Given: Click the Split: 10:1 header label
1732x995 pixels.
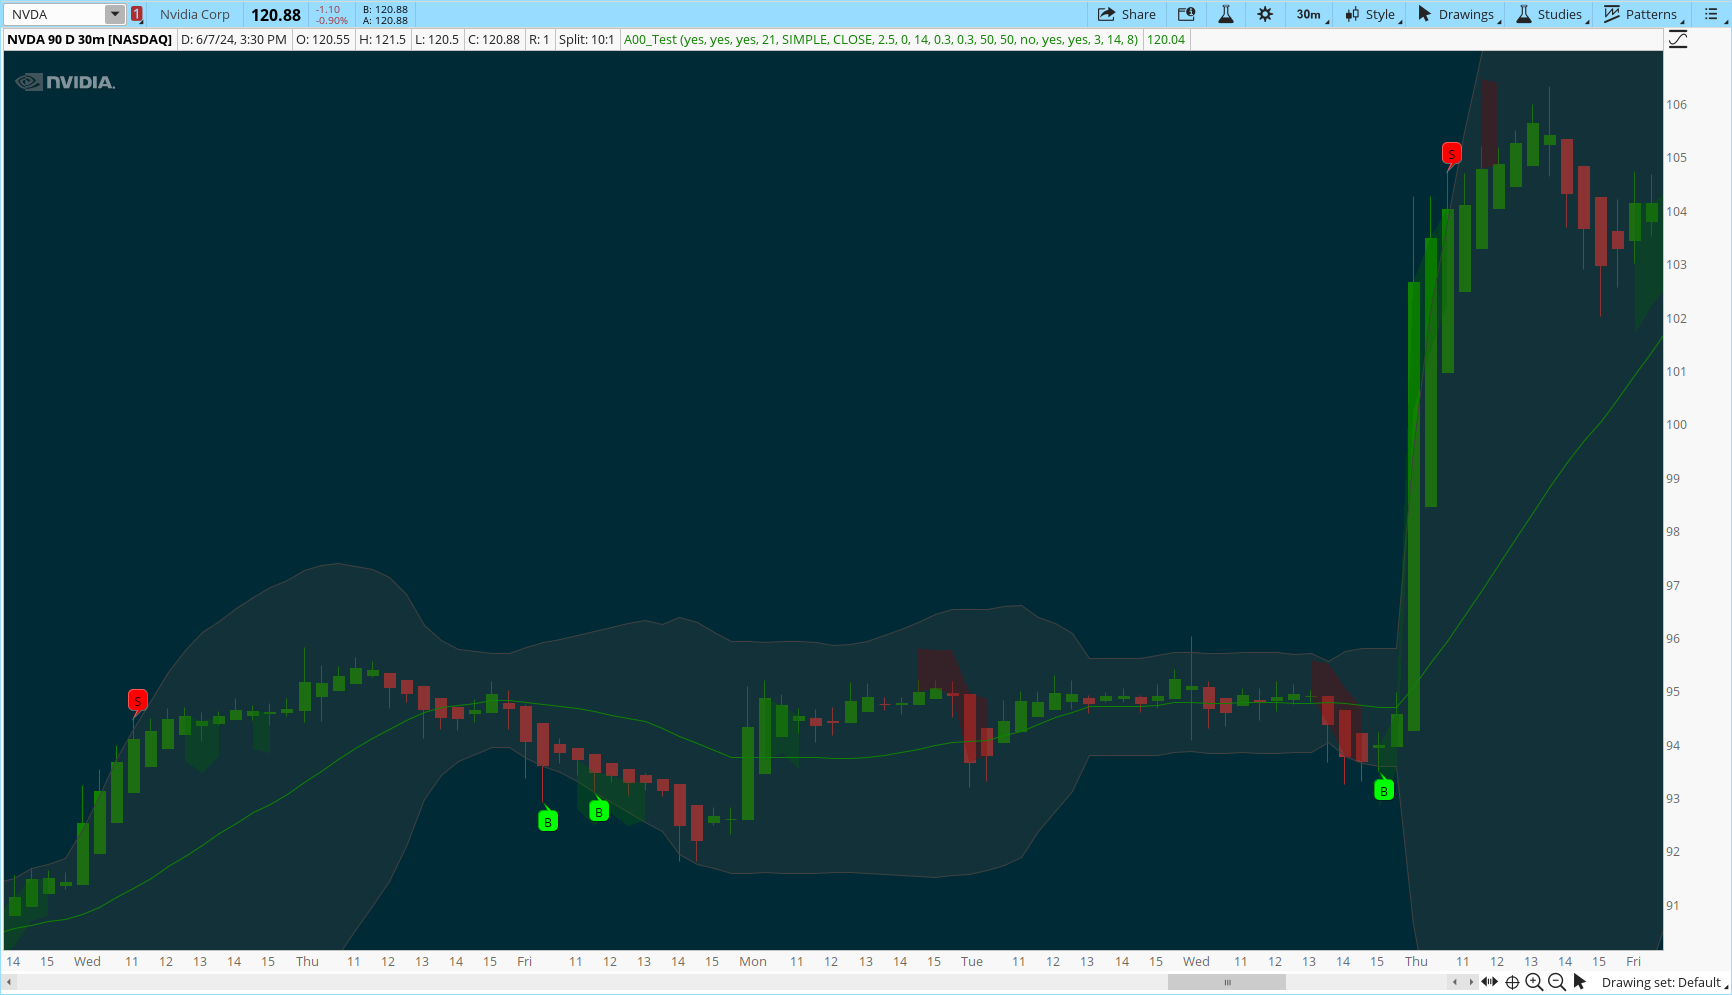Looking at the screenshot, I should tap(586, 40).
